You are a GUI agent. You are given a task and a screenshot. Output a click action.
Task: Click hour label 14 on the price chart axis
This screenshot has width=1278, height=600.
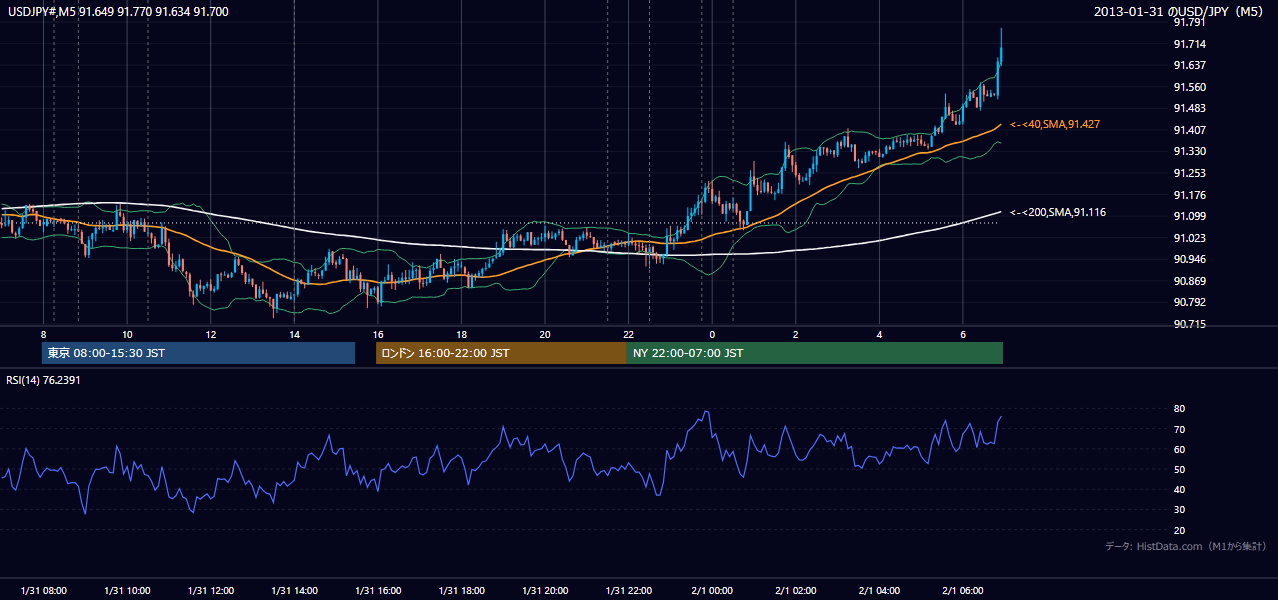[294, 334]
